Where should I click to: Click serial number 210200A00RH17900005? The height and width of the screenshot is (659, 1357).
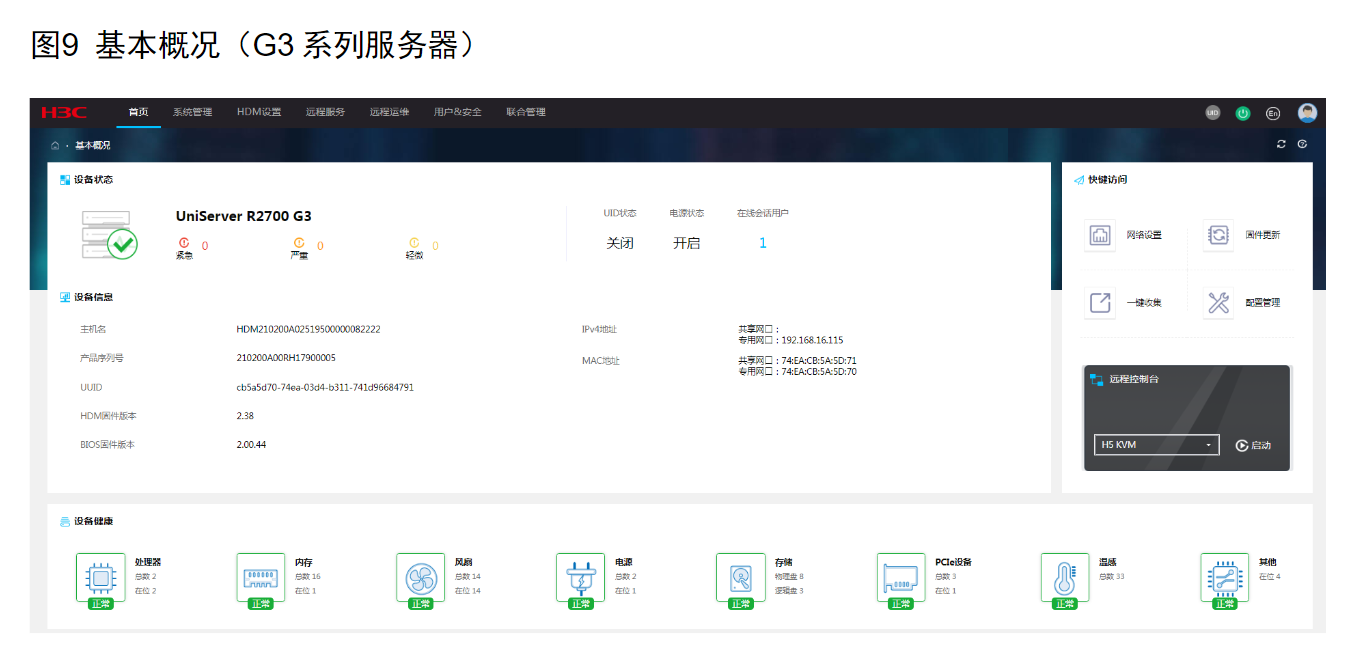pos(286,357)
